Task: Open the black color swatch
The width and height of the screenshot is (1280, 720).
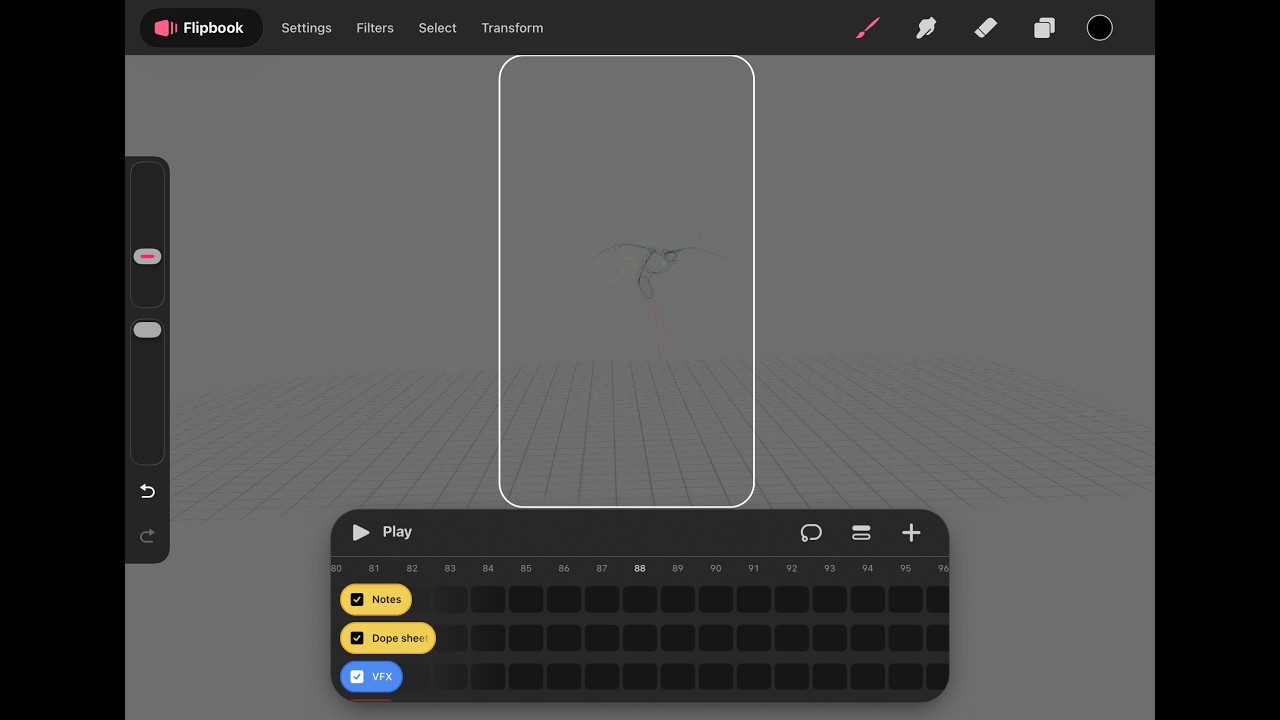Action: point(1099,28)
